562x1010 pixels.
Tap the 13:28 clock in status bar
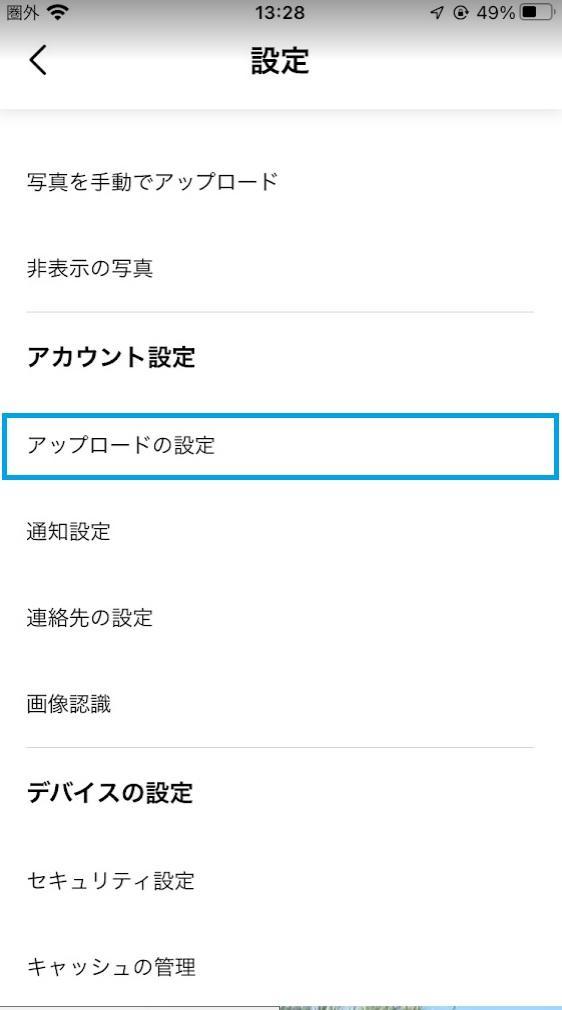pyautogui.click(x=280, y=12)
